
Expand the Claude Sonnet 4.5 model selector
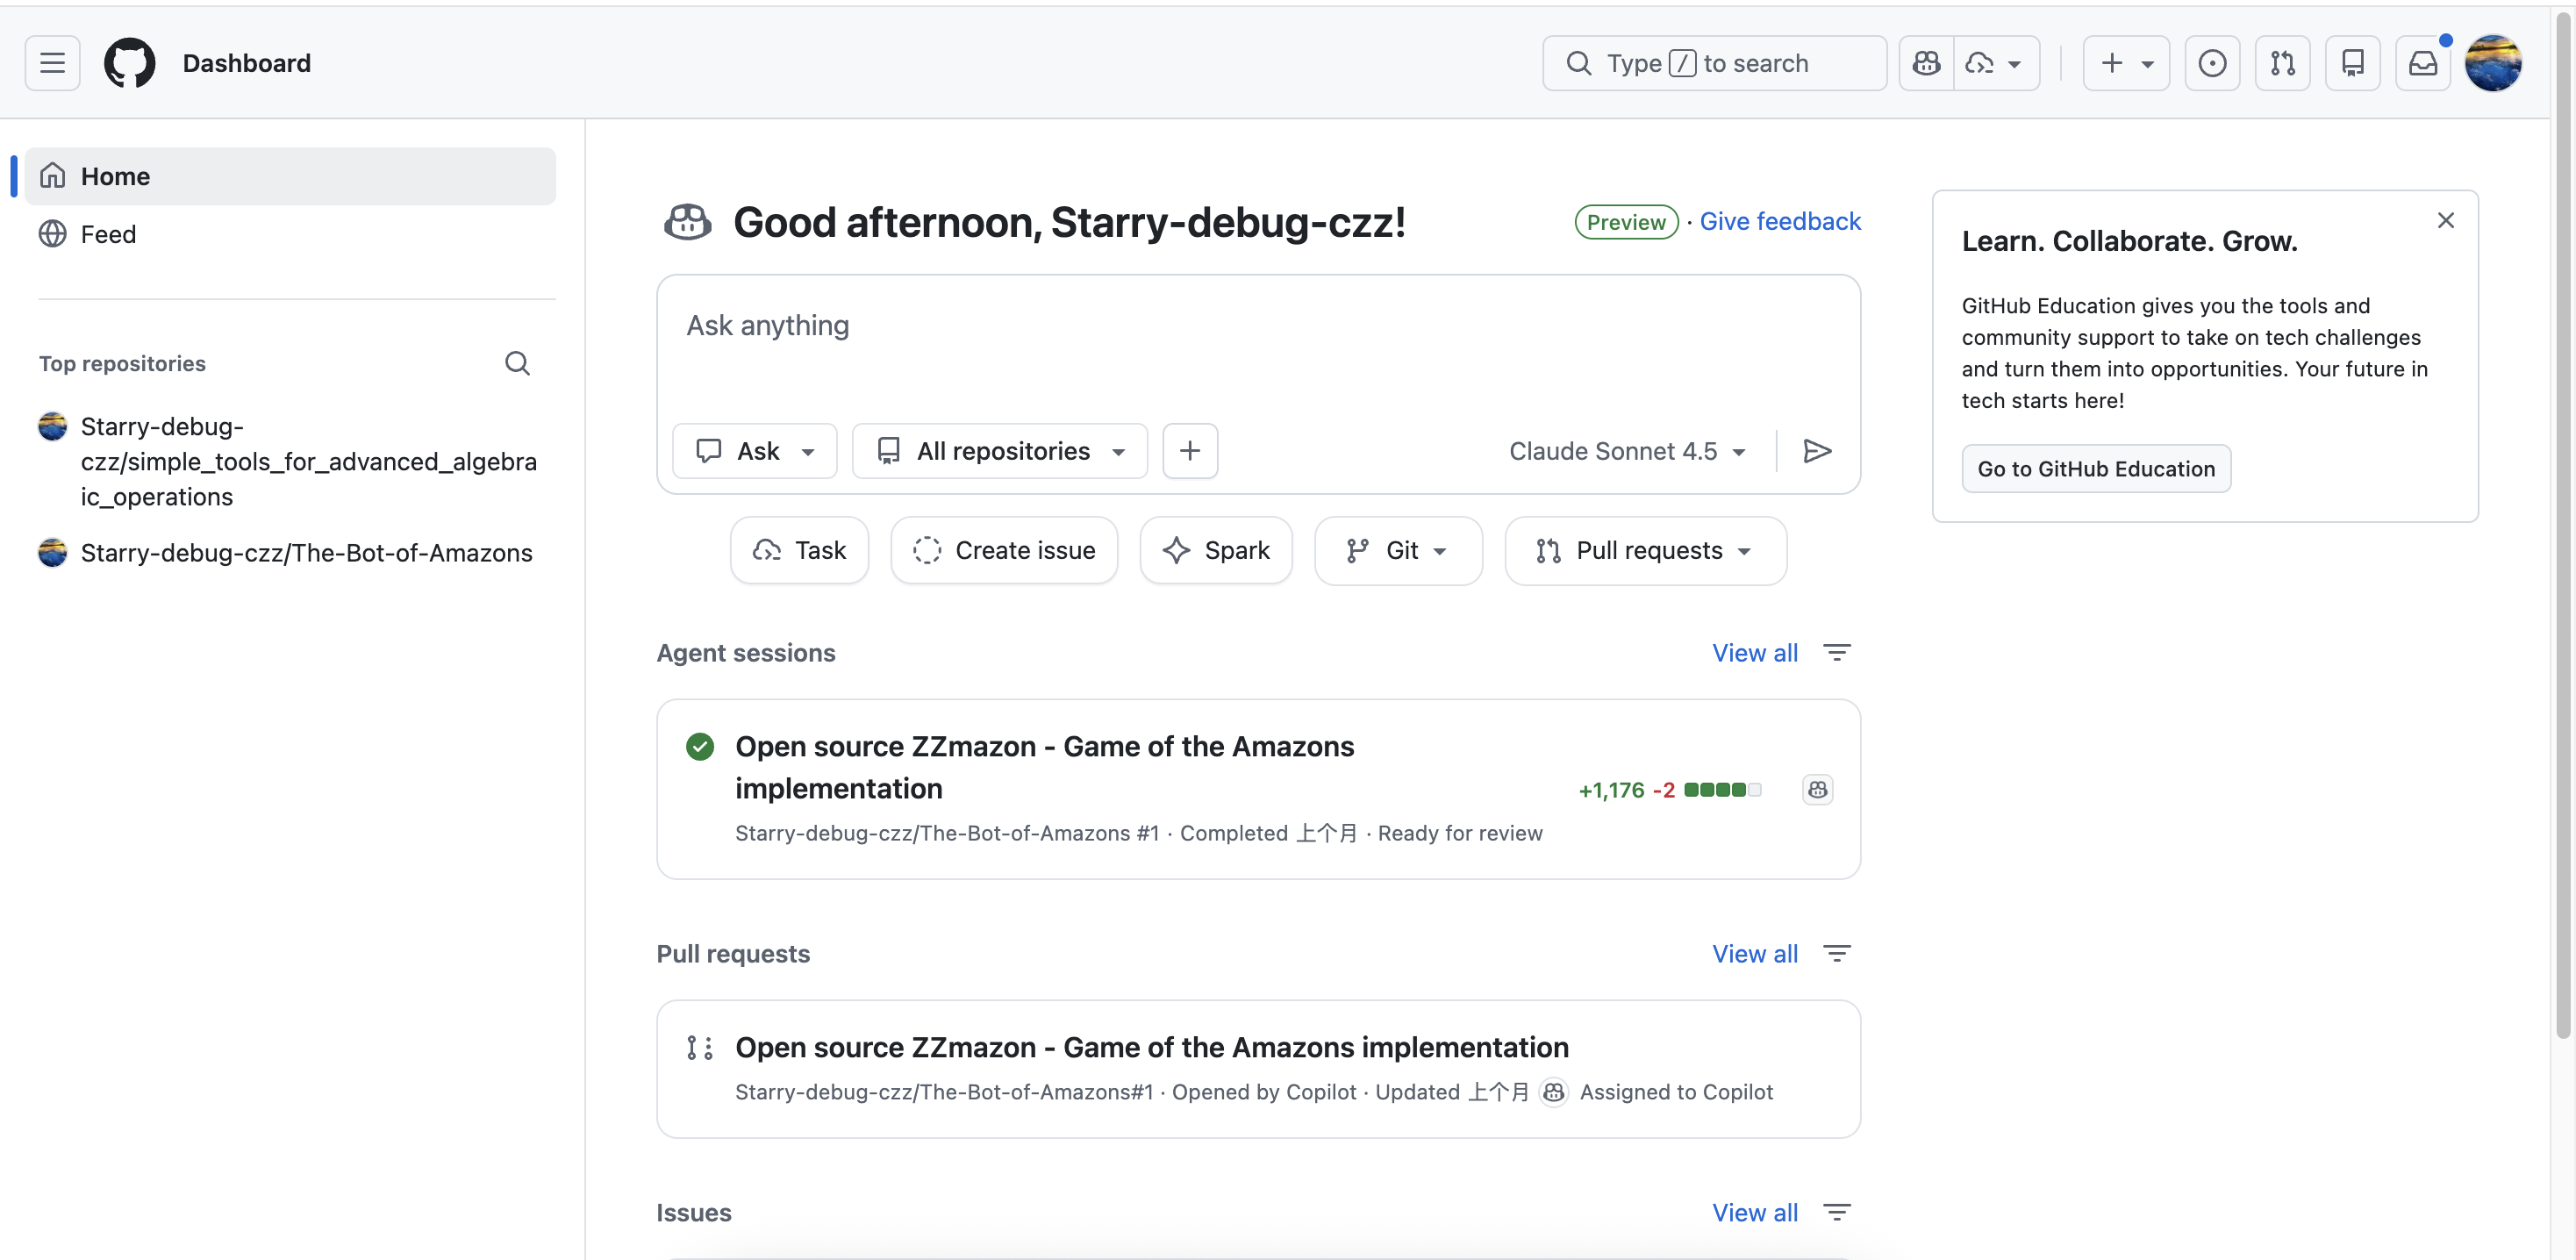(x=1627, y=451)
